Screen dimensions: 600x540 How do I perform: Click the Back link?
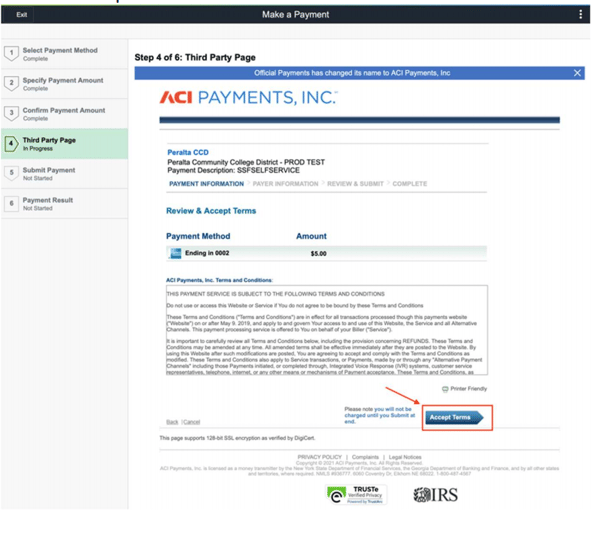pos(172,422)
